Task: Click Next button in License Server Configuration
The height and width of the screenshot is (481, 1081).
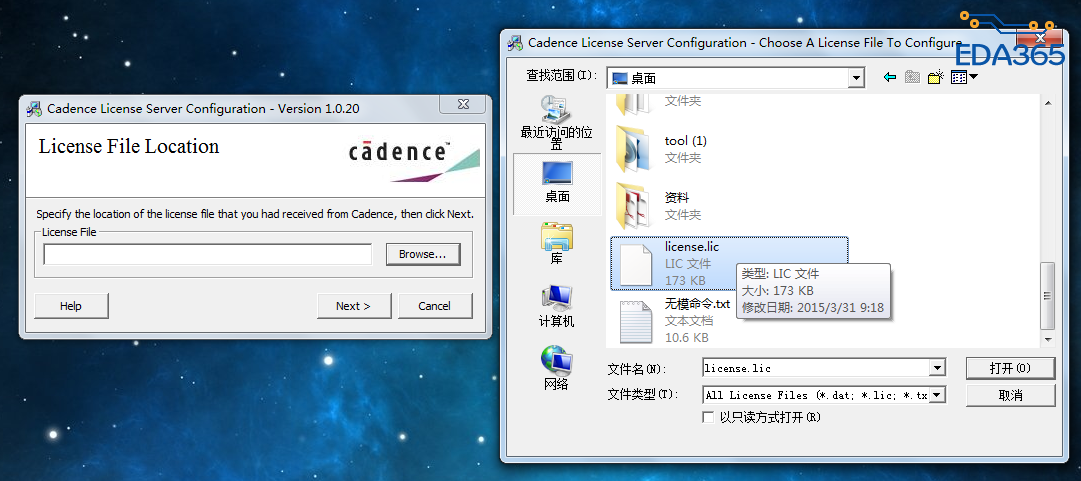Action: [x=354, y=306]
